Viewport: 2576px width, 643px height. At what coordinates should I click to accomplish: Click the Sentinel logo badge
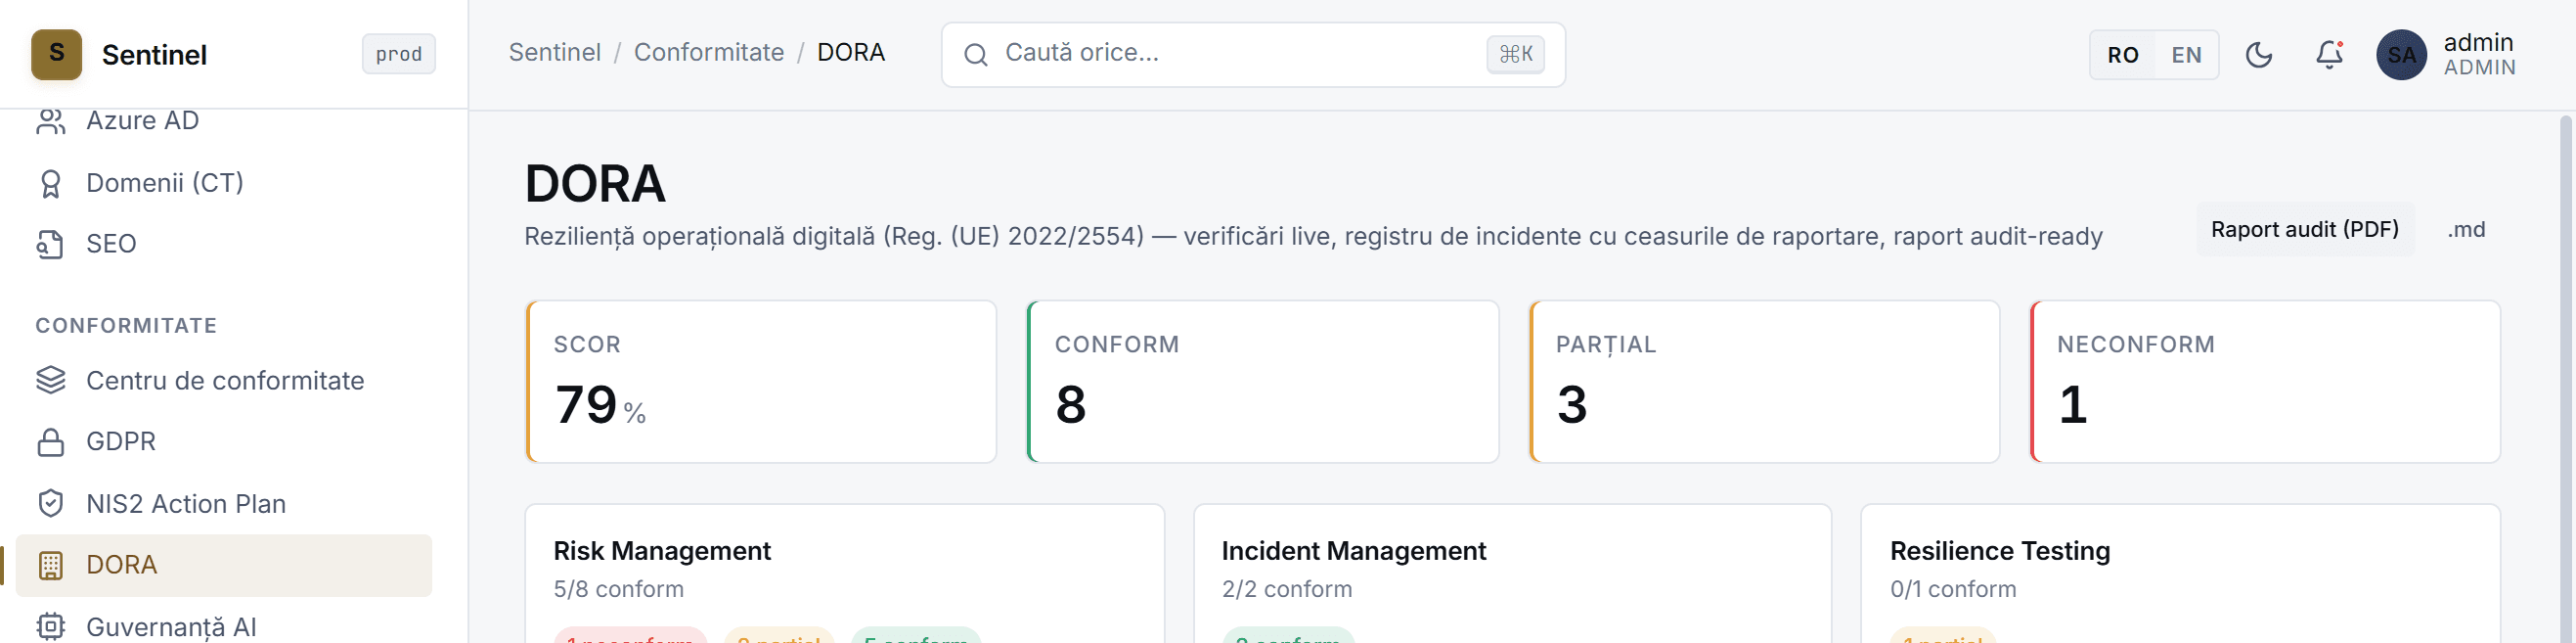[56, 54]
